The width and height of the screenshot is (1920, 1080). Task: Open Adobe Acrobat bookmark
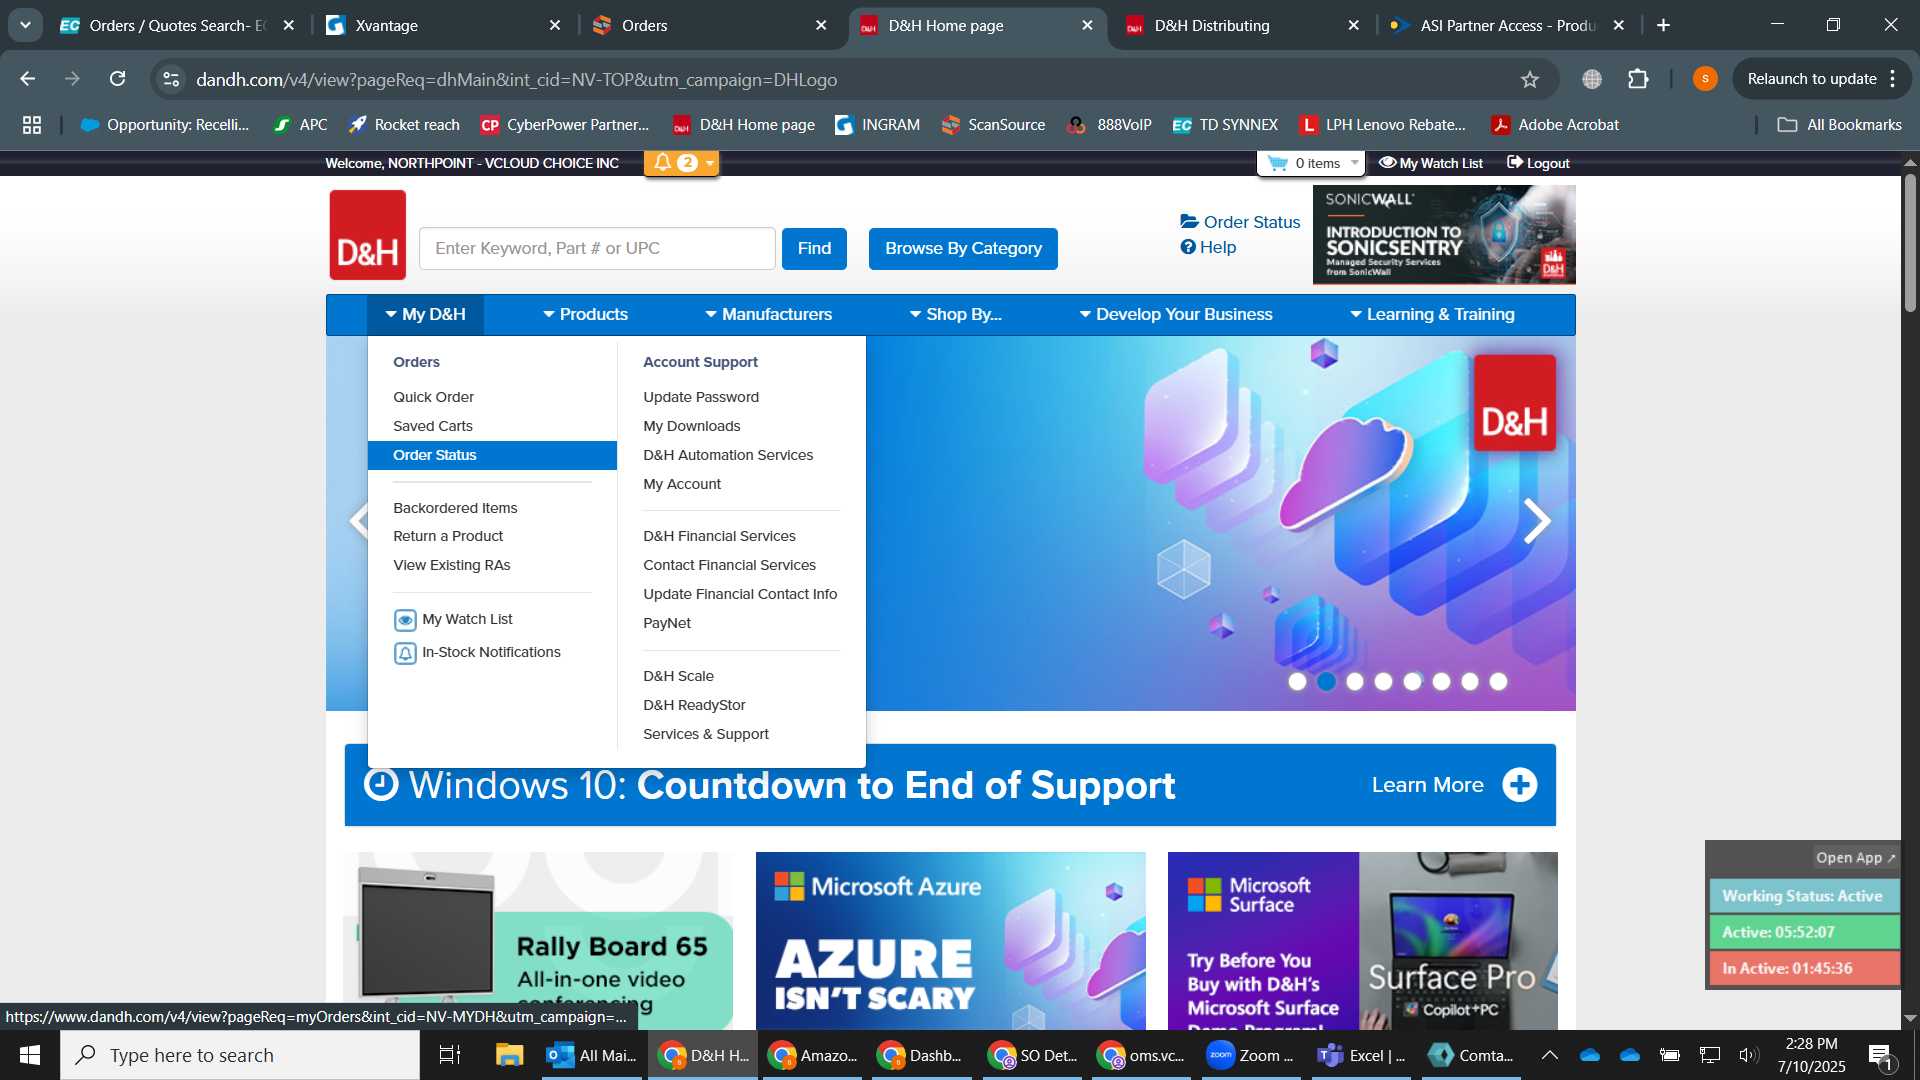click(x=1555, y=125)
